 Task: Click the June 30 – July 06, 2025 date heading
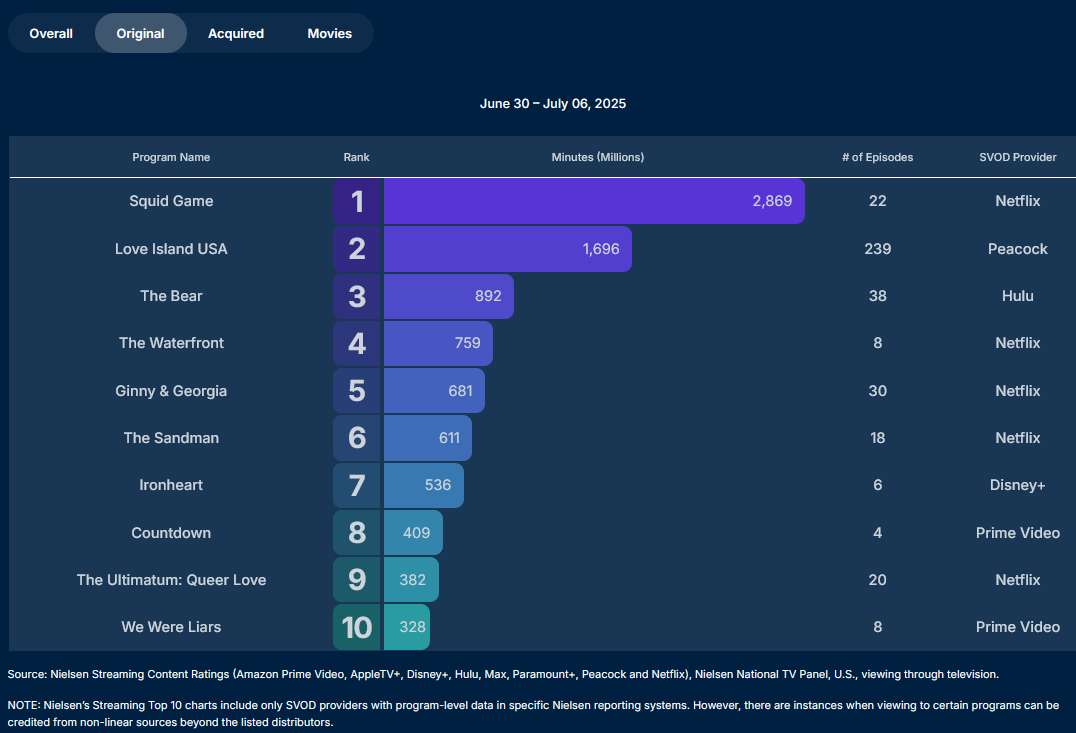coord(552,104)
